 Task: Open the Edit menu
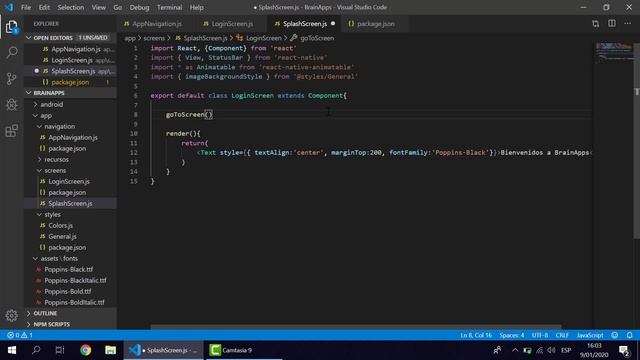click(44, 7)
